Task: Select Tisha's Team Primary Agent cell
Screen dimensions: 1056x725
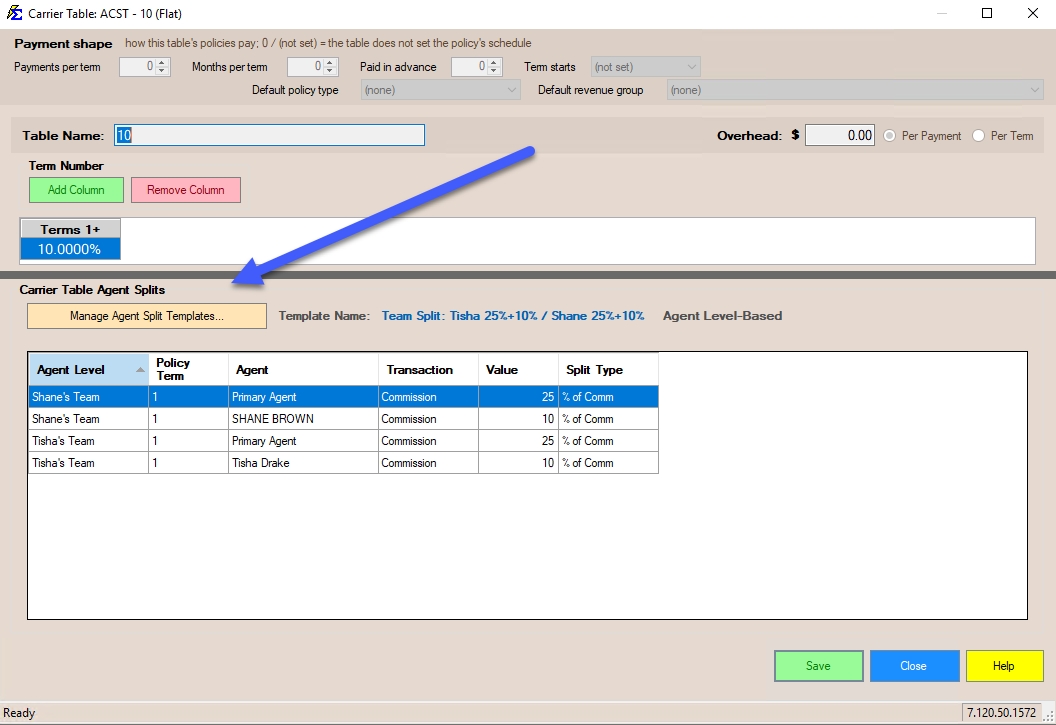Action: point(303,441)
